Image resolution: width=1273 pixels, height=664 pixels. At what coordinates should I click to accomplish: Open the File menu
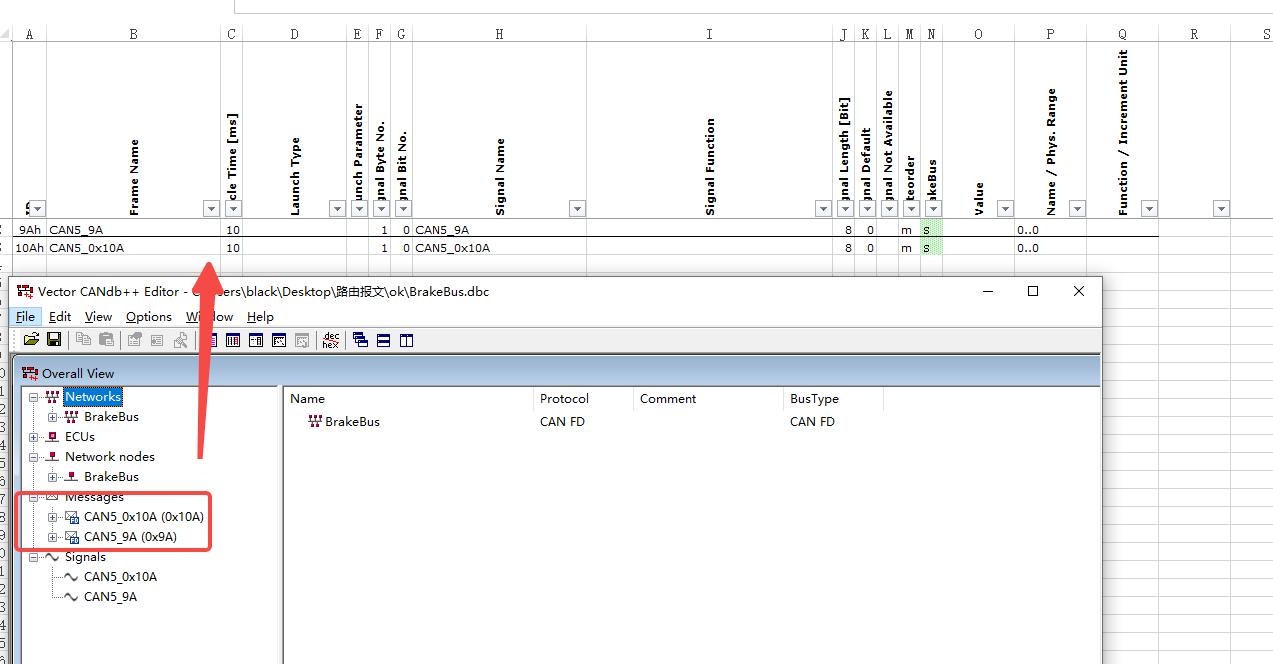pyautogui.click(x=25, y=316)
